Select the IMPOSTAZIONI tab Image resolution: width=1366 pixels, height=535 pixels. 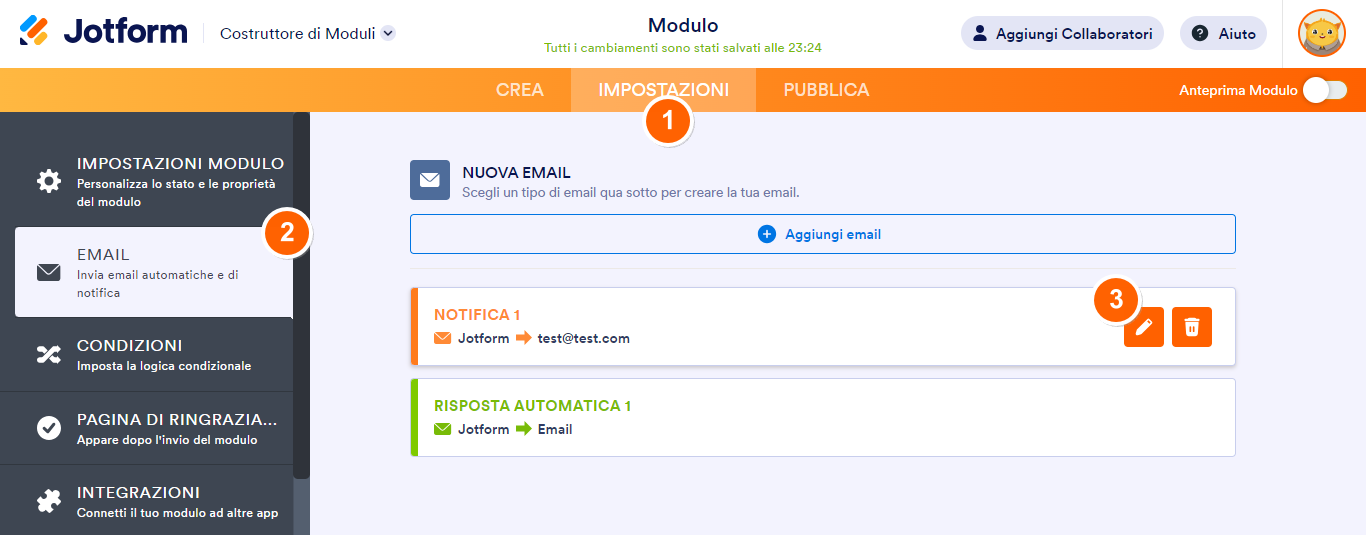663,90
